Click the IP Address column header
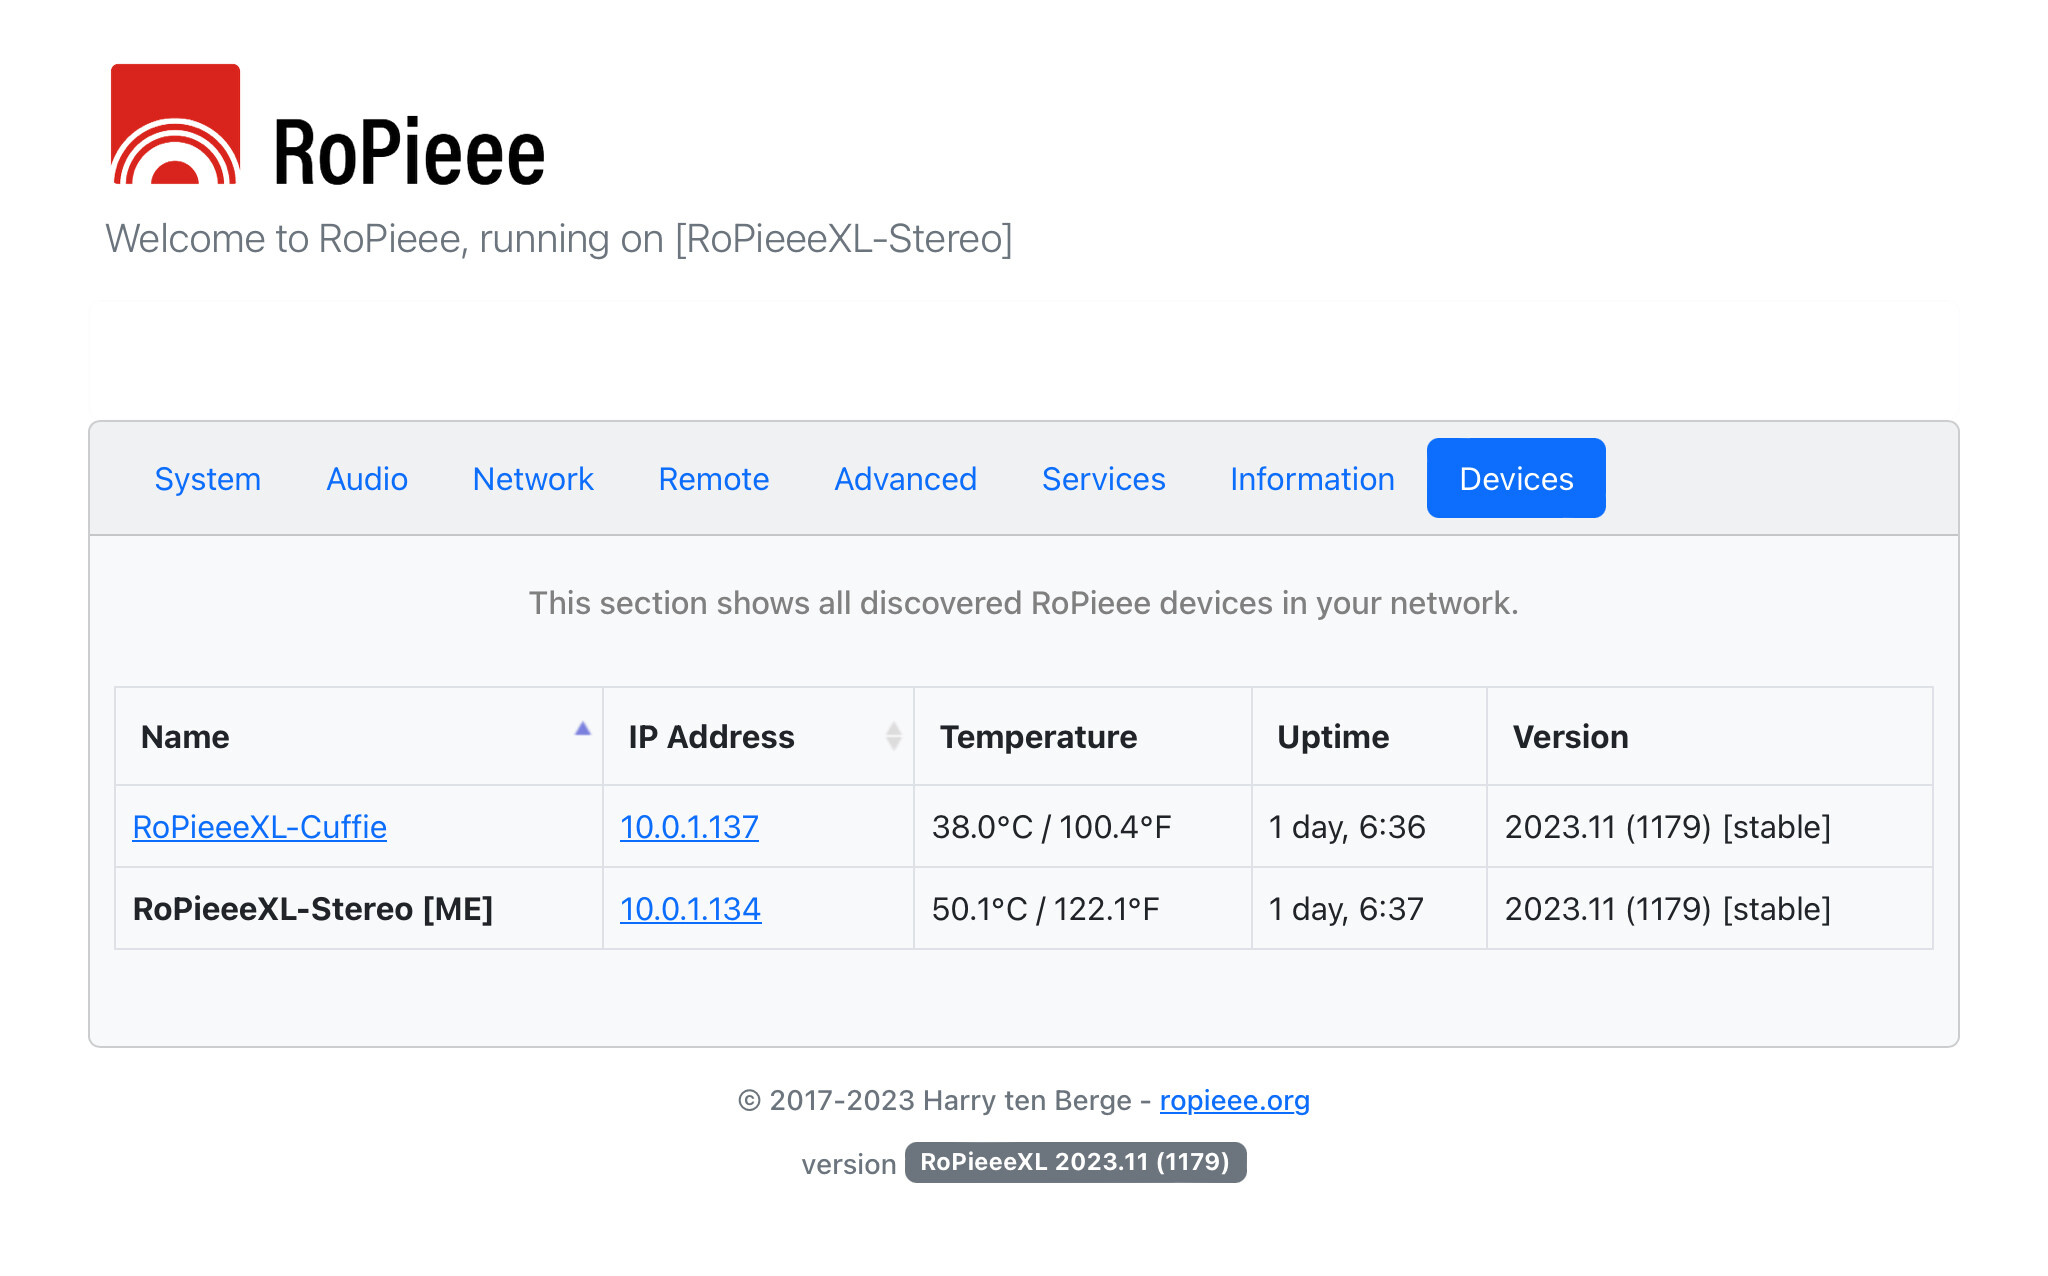This screenshot has height=1276, width=2048. pos(711,737)
